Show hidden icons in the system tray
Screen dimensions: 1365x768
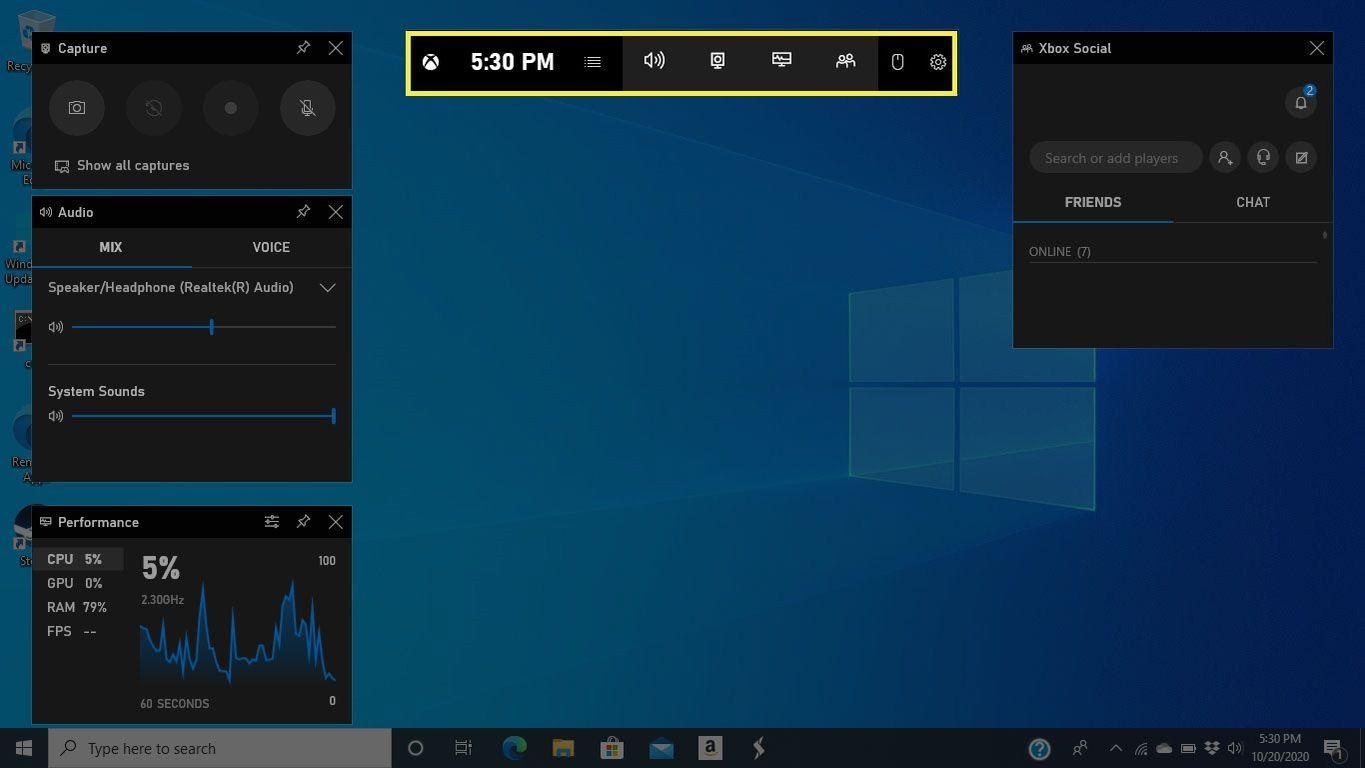pyautogui.click(x=1114, y=748)
